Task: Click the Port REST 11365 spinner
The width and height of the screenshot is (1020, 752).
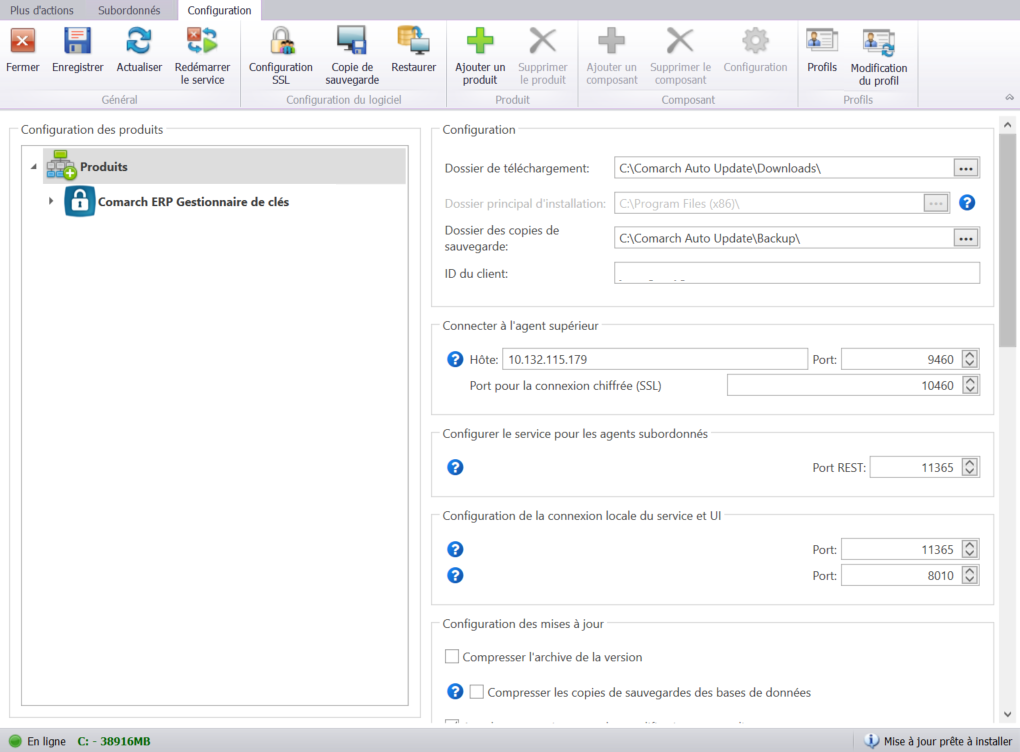Action: click(970, 467)
